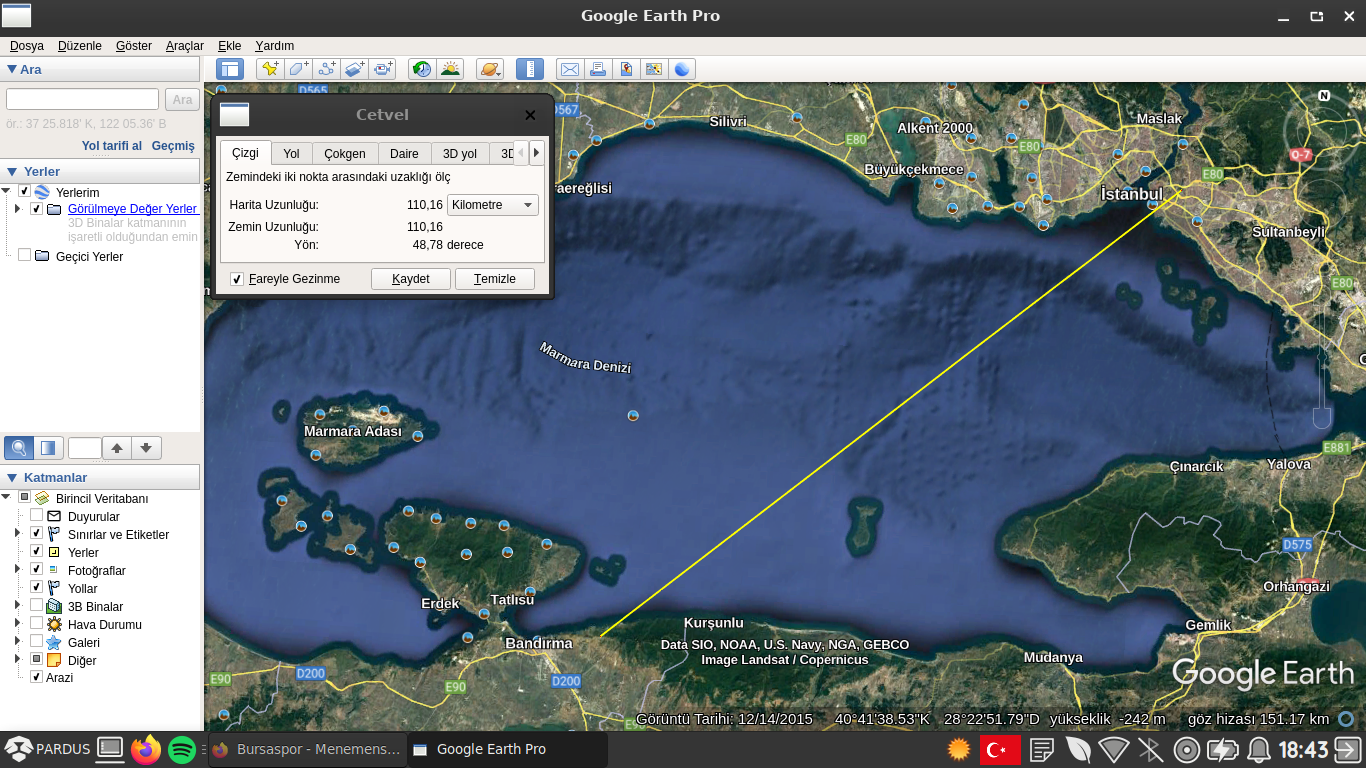Hide the sidebar with the toolbar toggle
1366x768 pixels.
pos(230,69)
